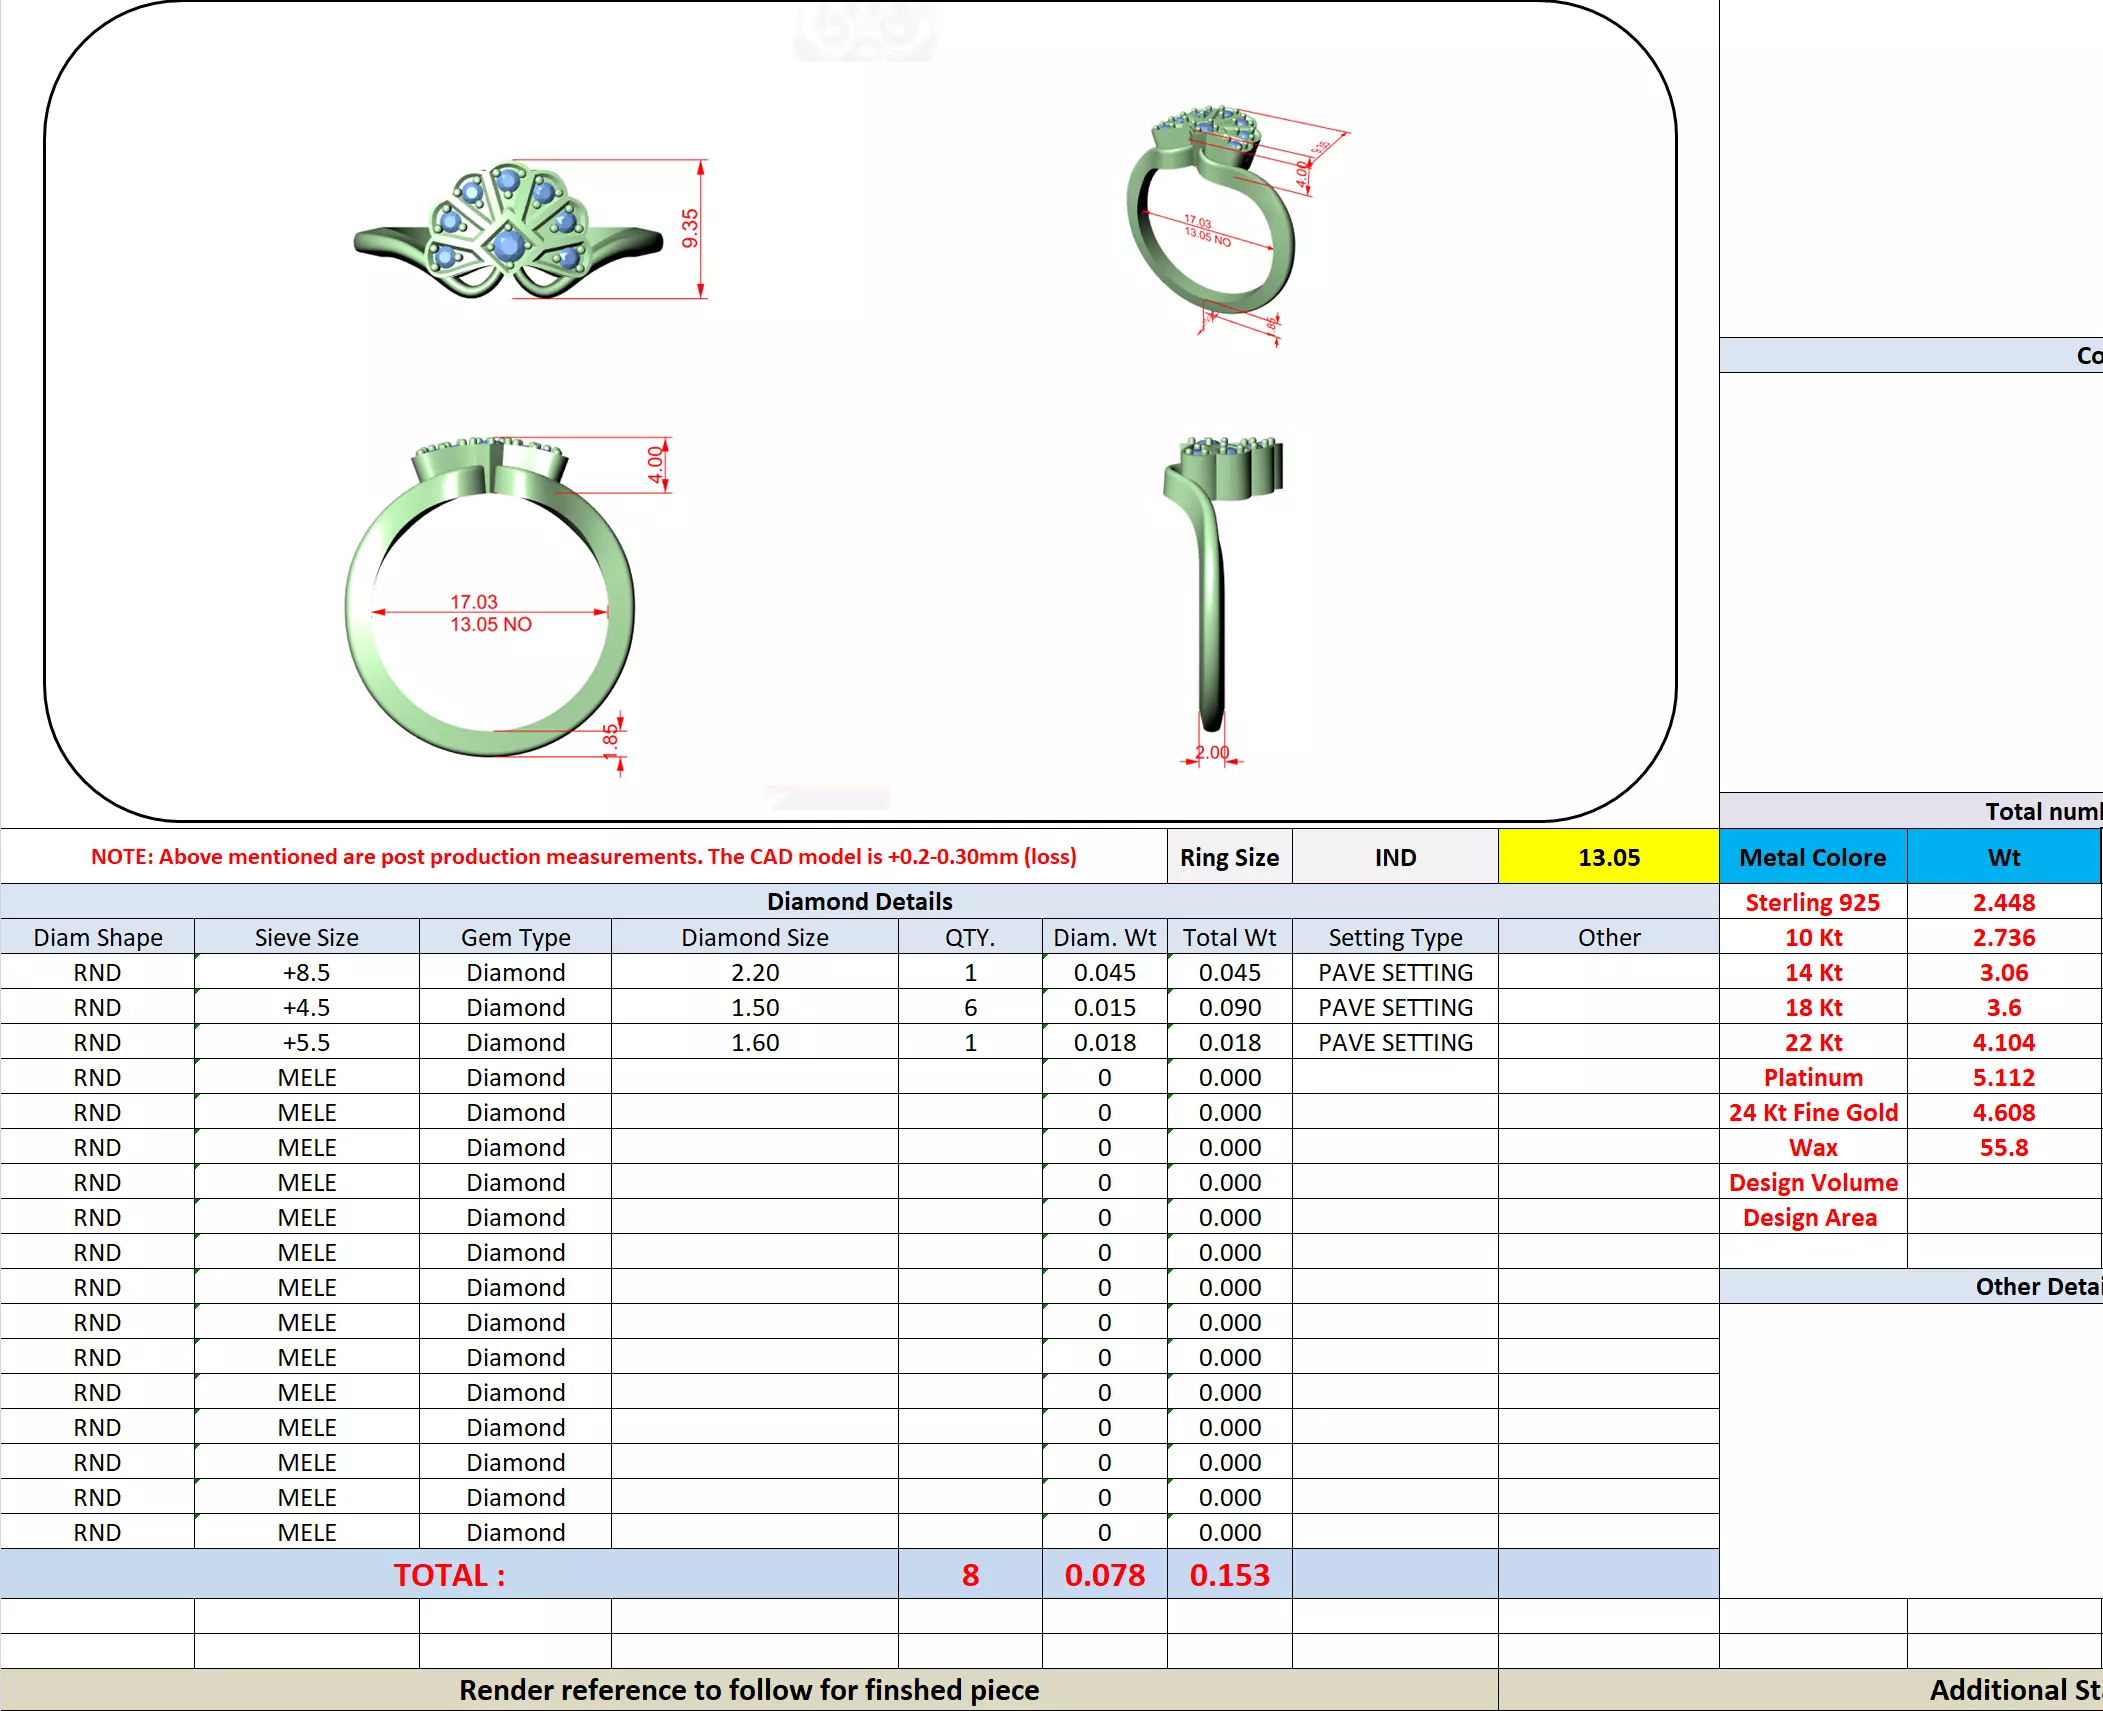
Task: Click the front-view ring circle render
Action: (x=490, y=600)
